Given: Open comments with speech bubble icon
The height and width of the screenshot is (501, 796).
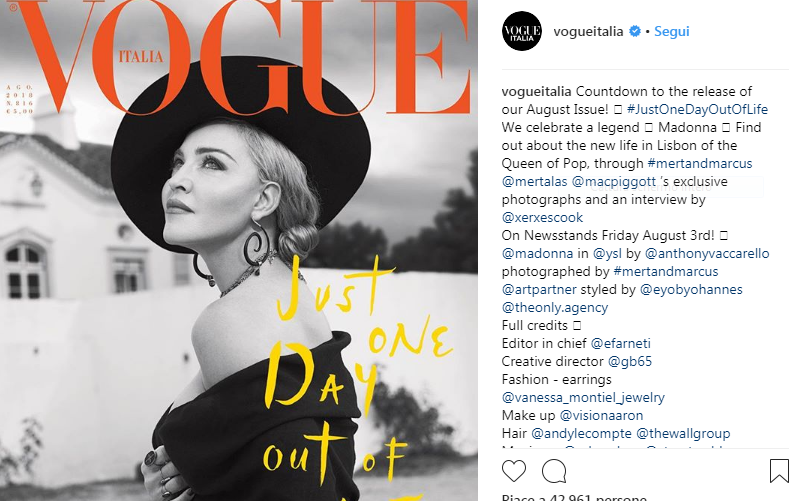Looking at the screenshot, I should (x=554, y=471).
